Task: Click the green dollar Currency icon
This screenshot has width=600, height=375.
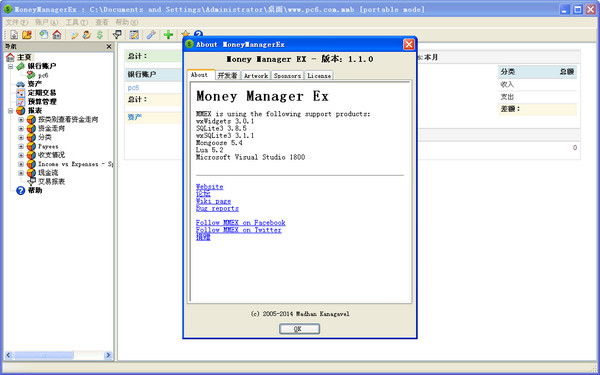Action: 99,35
